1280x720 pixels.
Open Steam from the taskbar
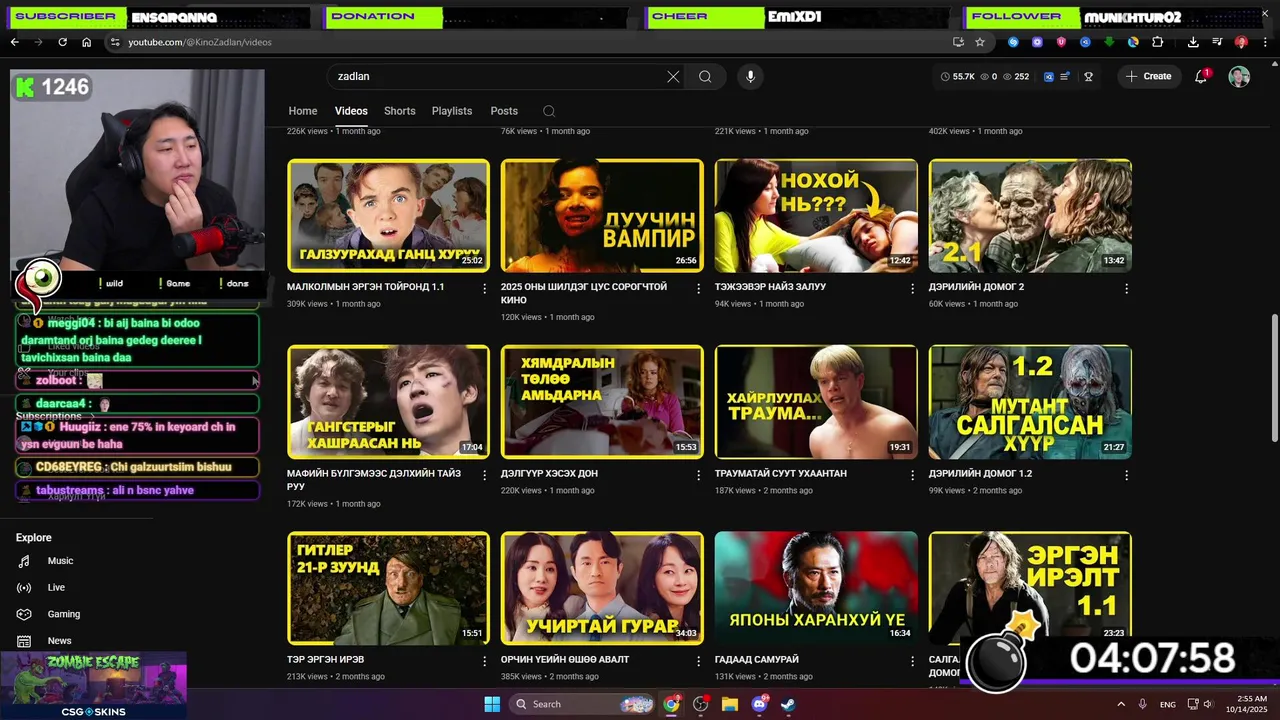tap(788, 704)
